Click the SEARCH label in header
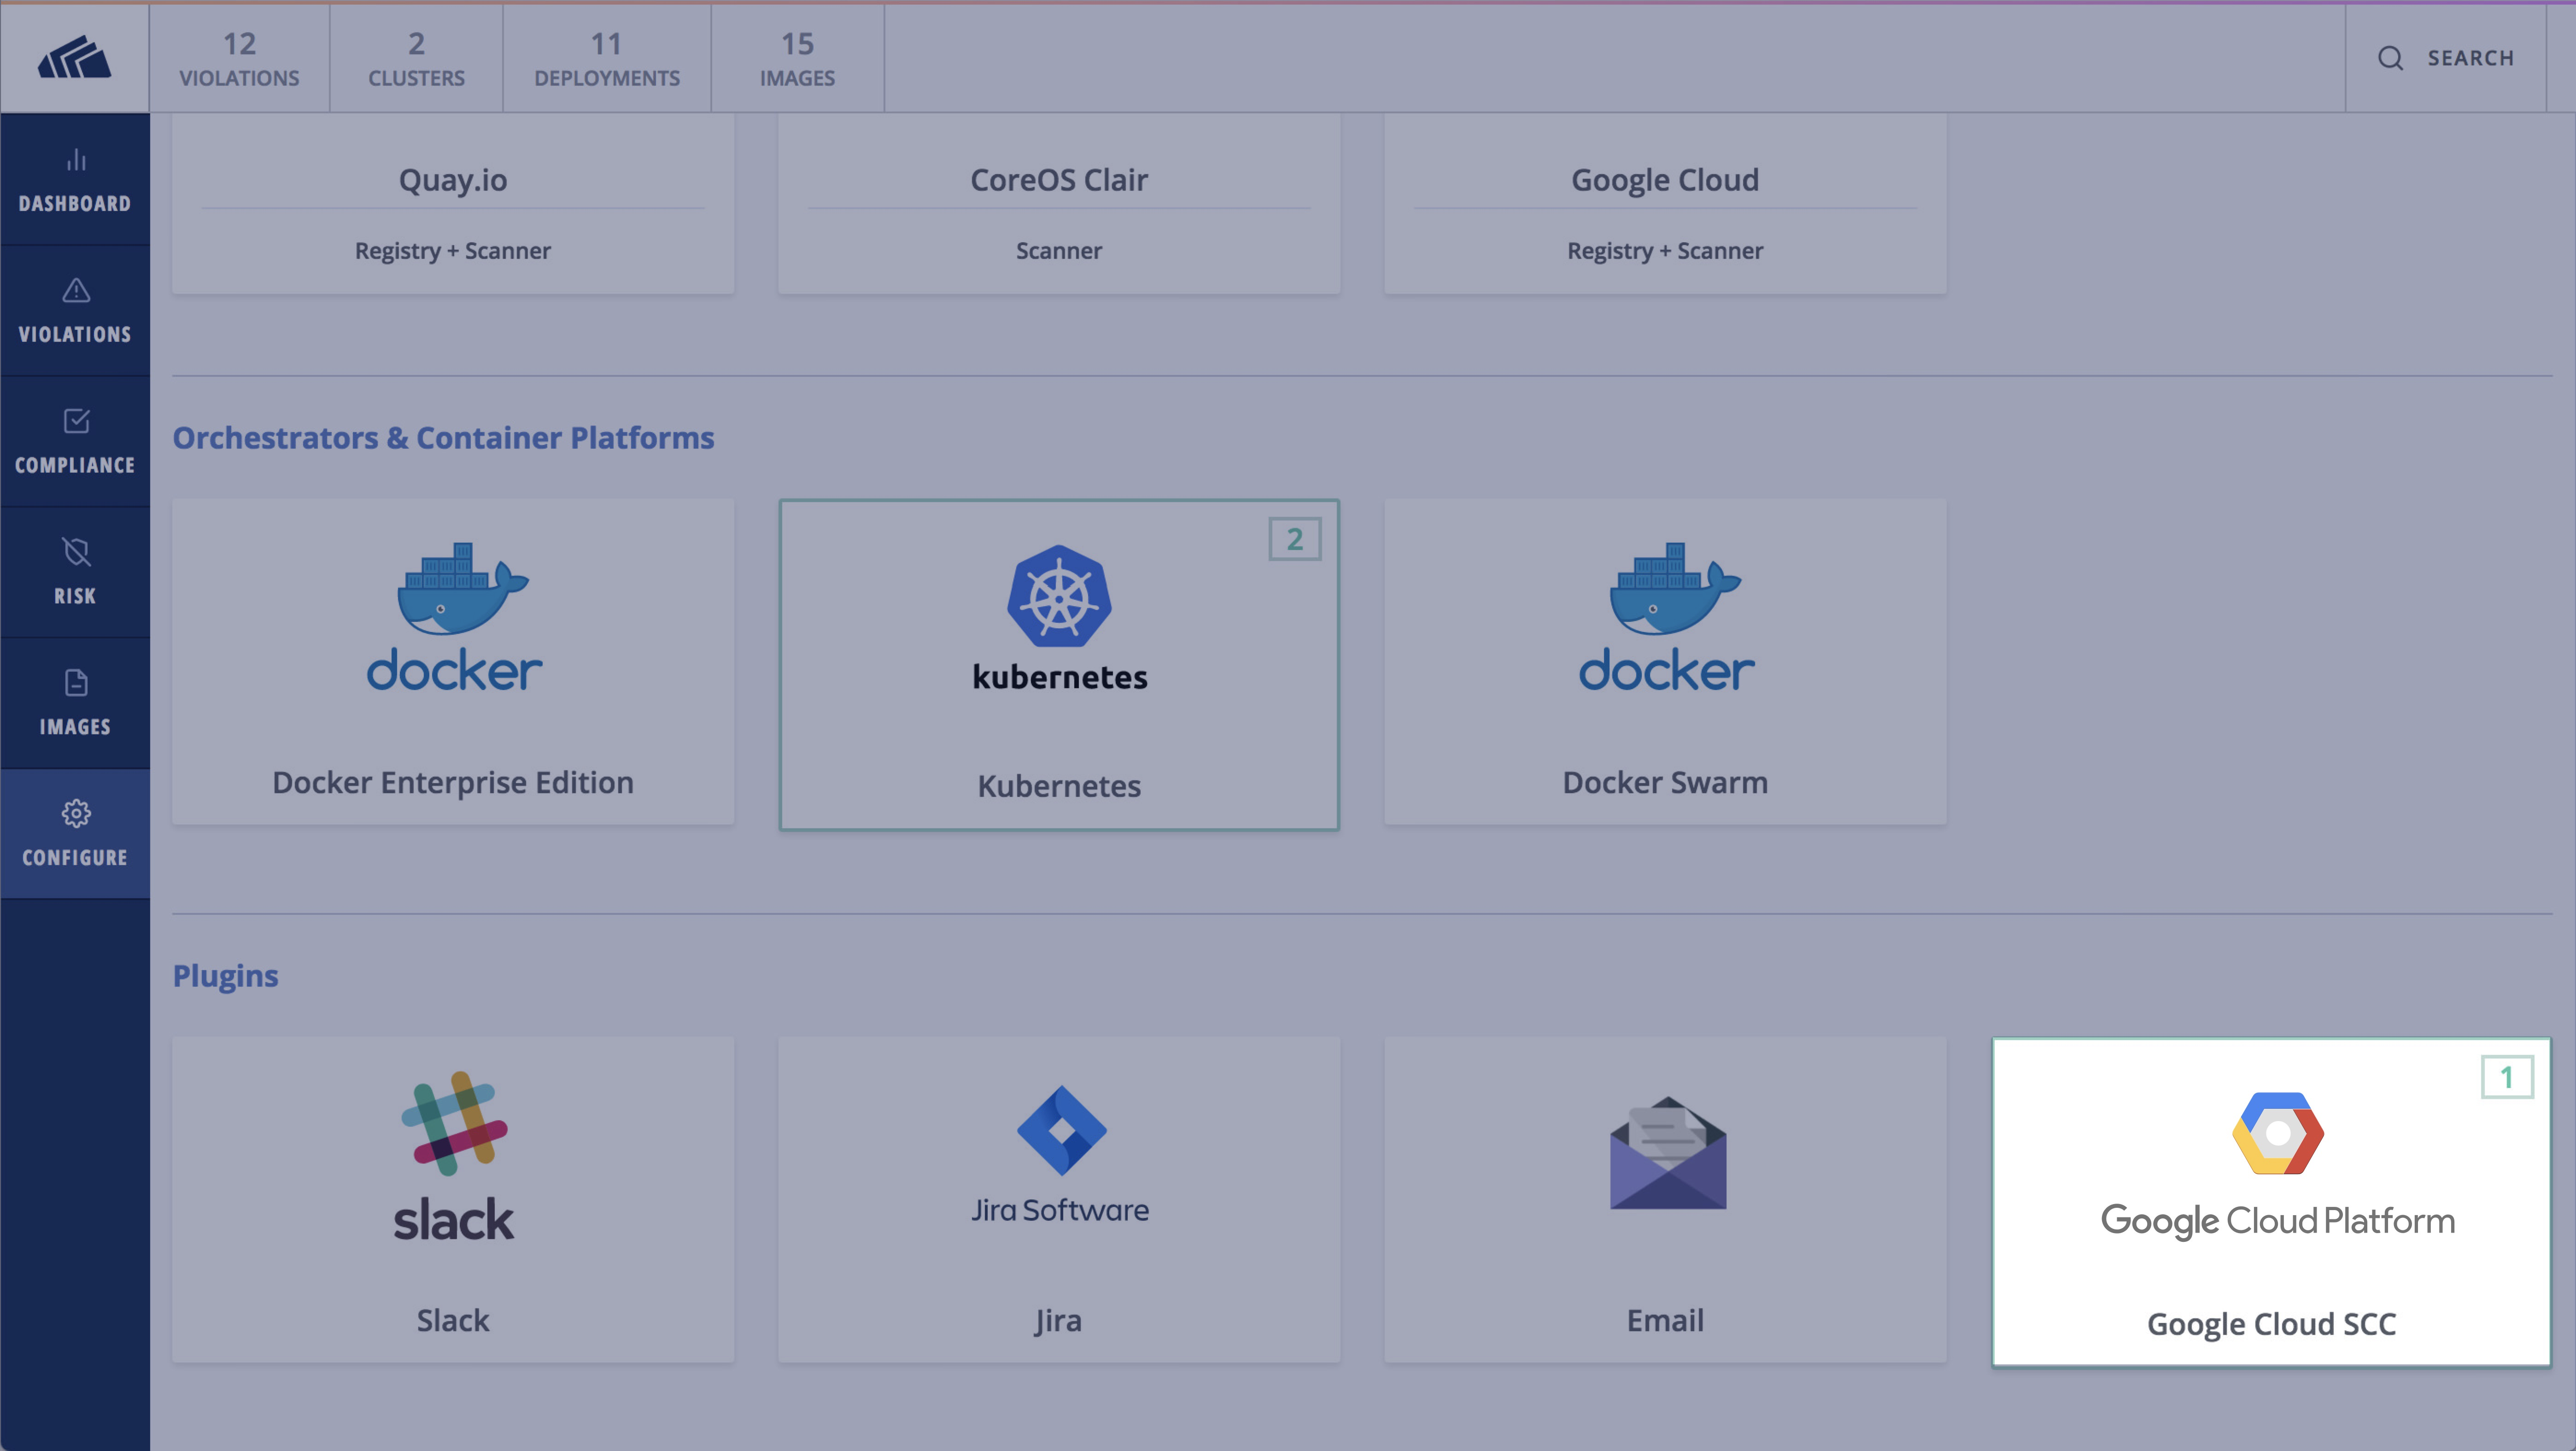The height and width of the screenshot is (1451, 2576). click(x=2470, y=58)
